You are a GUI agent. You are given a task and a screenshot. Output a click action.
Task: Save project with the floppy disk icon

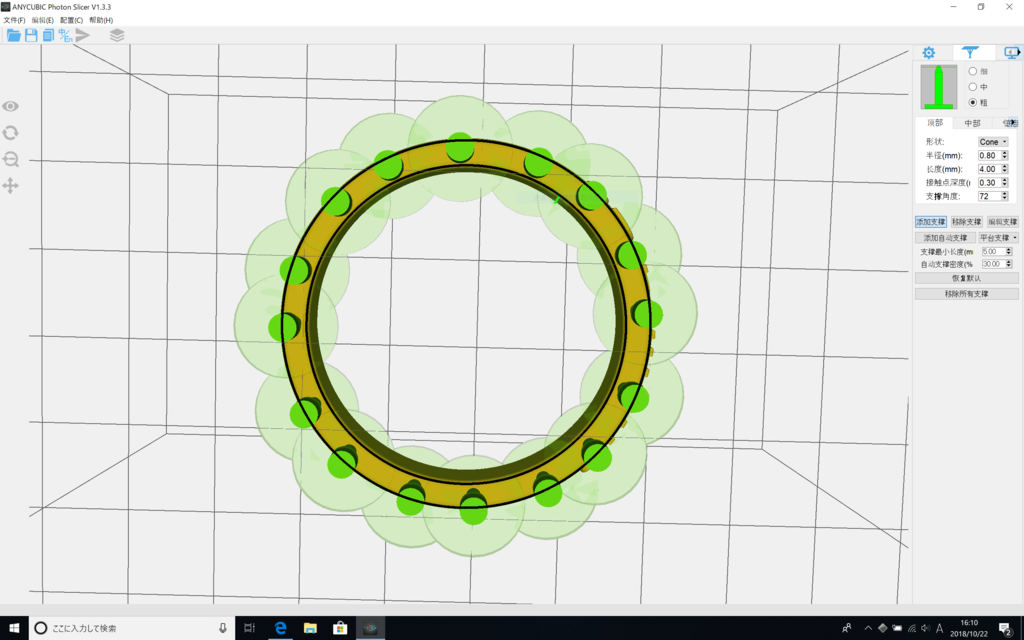click(x=31, y=35)
